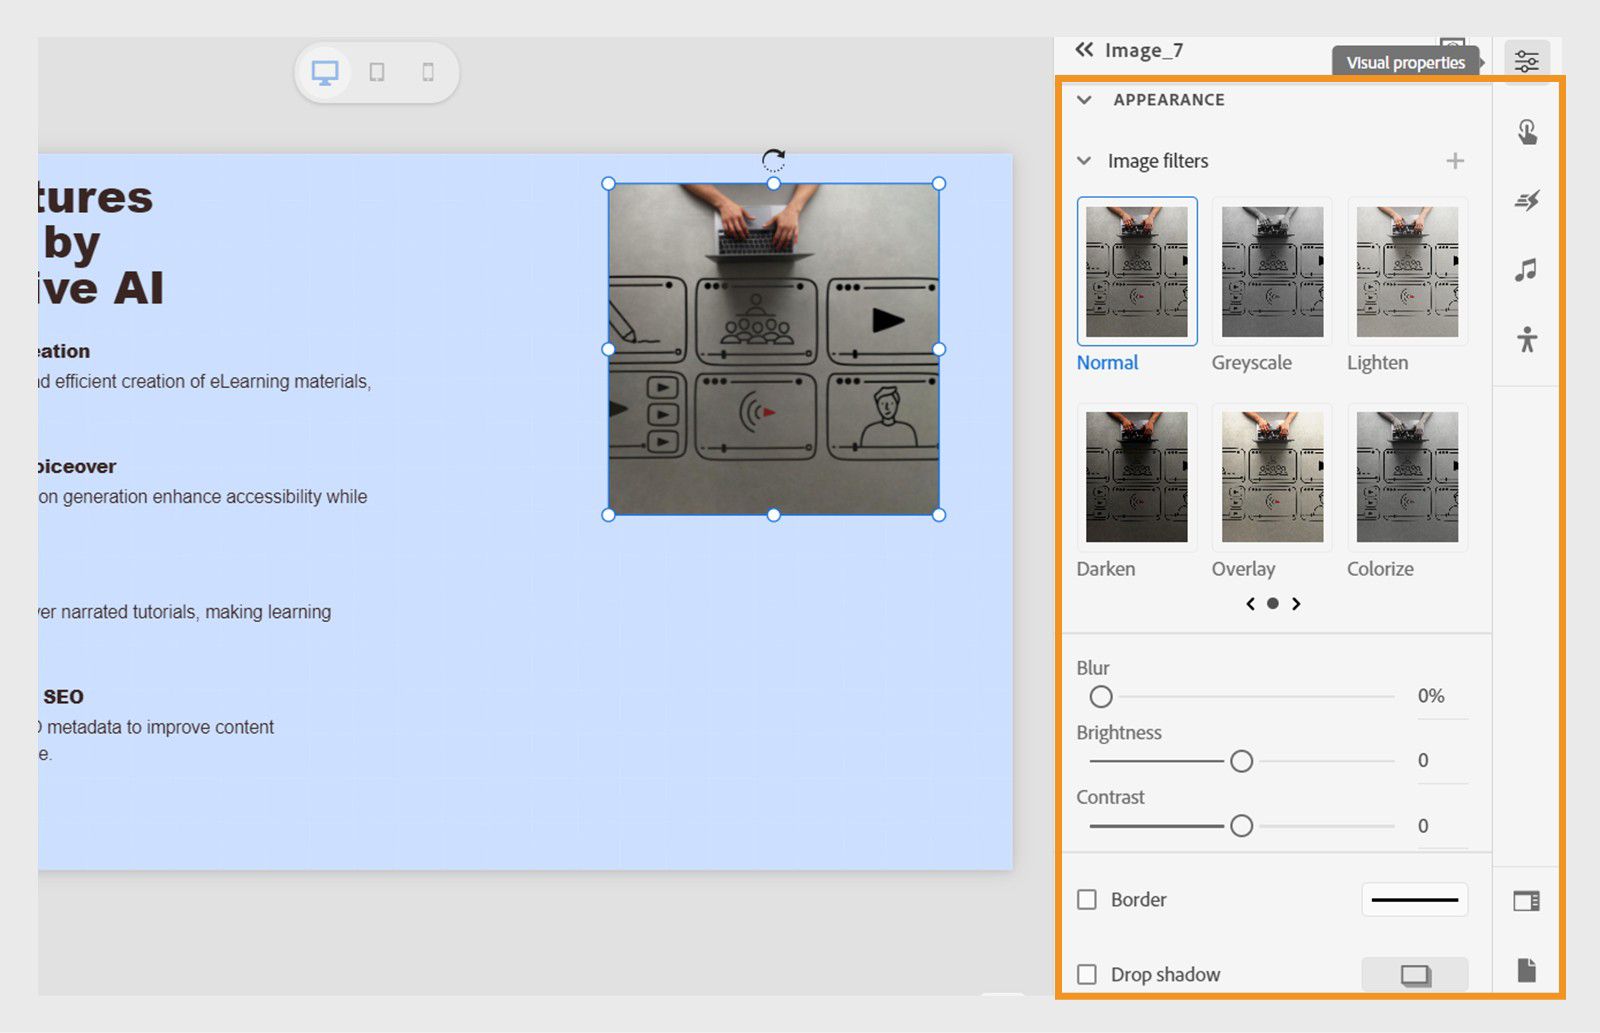The image size is (1600, 1033).
Task: Open the slide properties panel
Action: [1526, 899]
